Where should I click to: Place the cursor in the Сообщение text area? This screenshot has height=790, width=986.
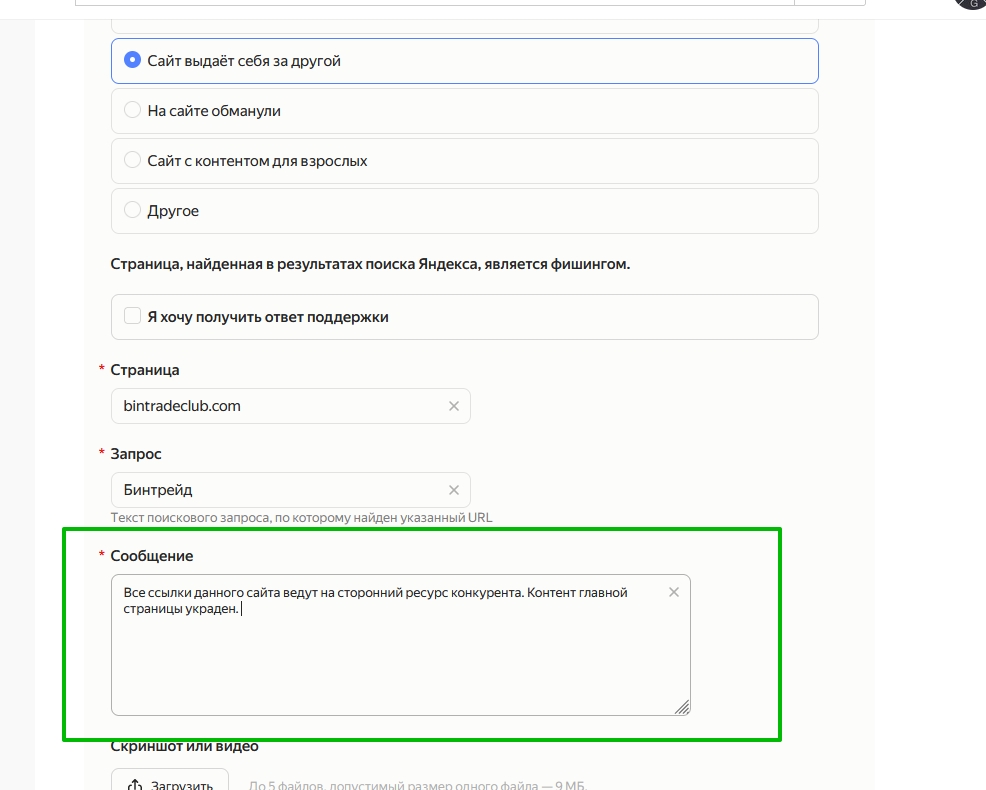tap(400, 660)
